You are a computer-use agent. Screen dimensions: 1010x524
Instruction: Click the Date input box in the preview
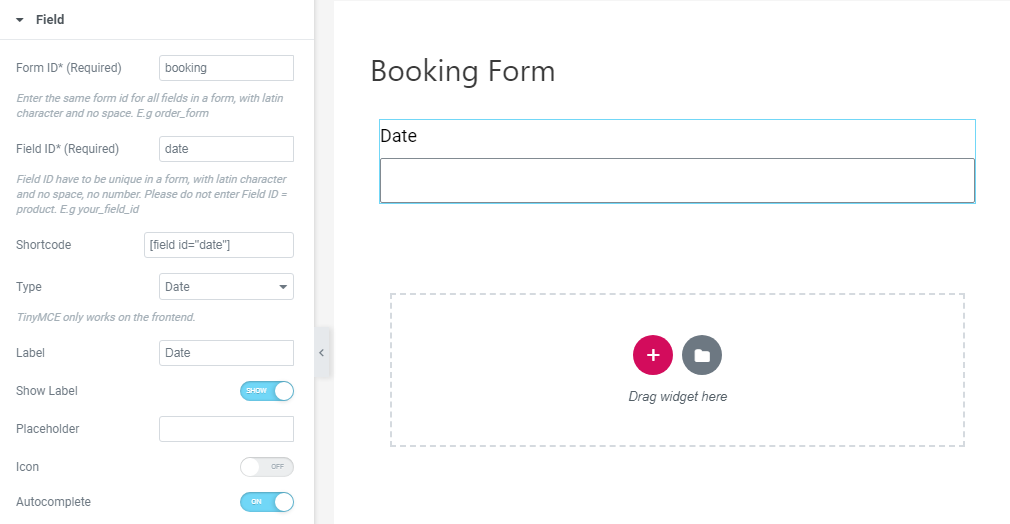click(x=677, y=180)
